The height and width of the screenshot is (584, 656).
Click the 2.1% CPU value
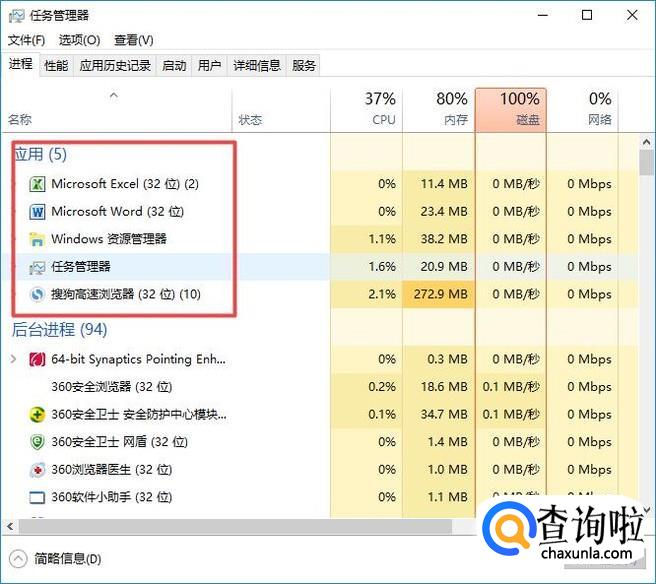[382, 295]
